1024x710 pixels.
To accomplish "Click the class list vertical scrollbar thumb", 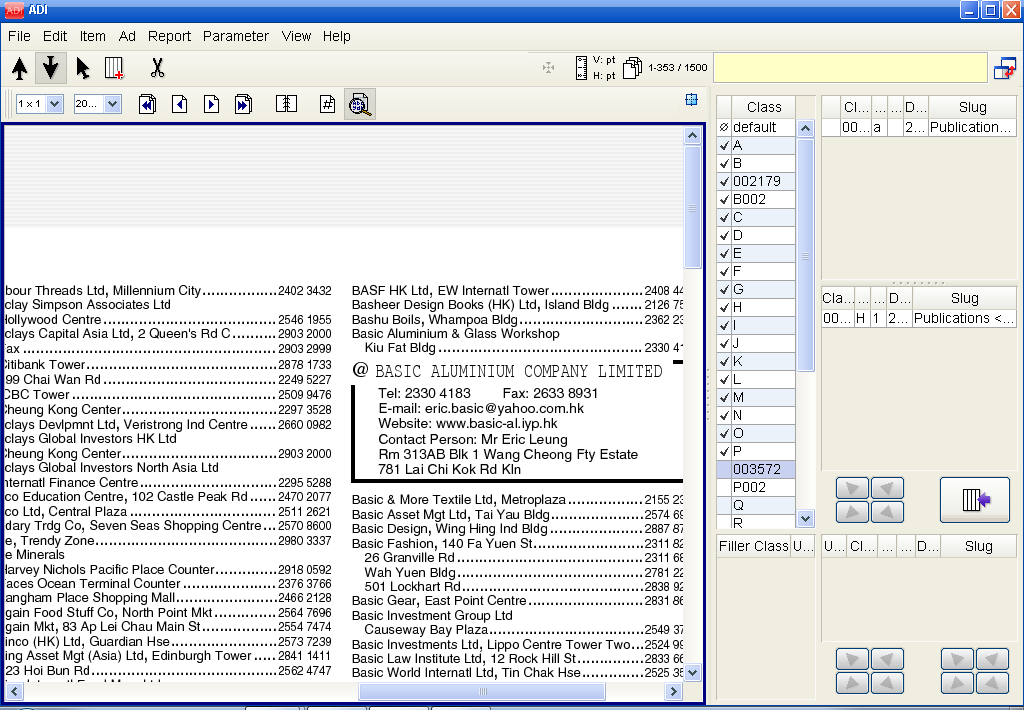I will 805,255.
